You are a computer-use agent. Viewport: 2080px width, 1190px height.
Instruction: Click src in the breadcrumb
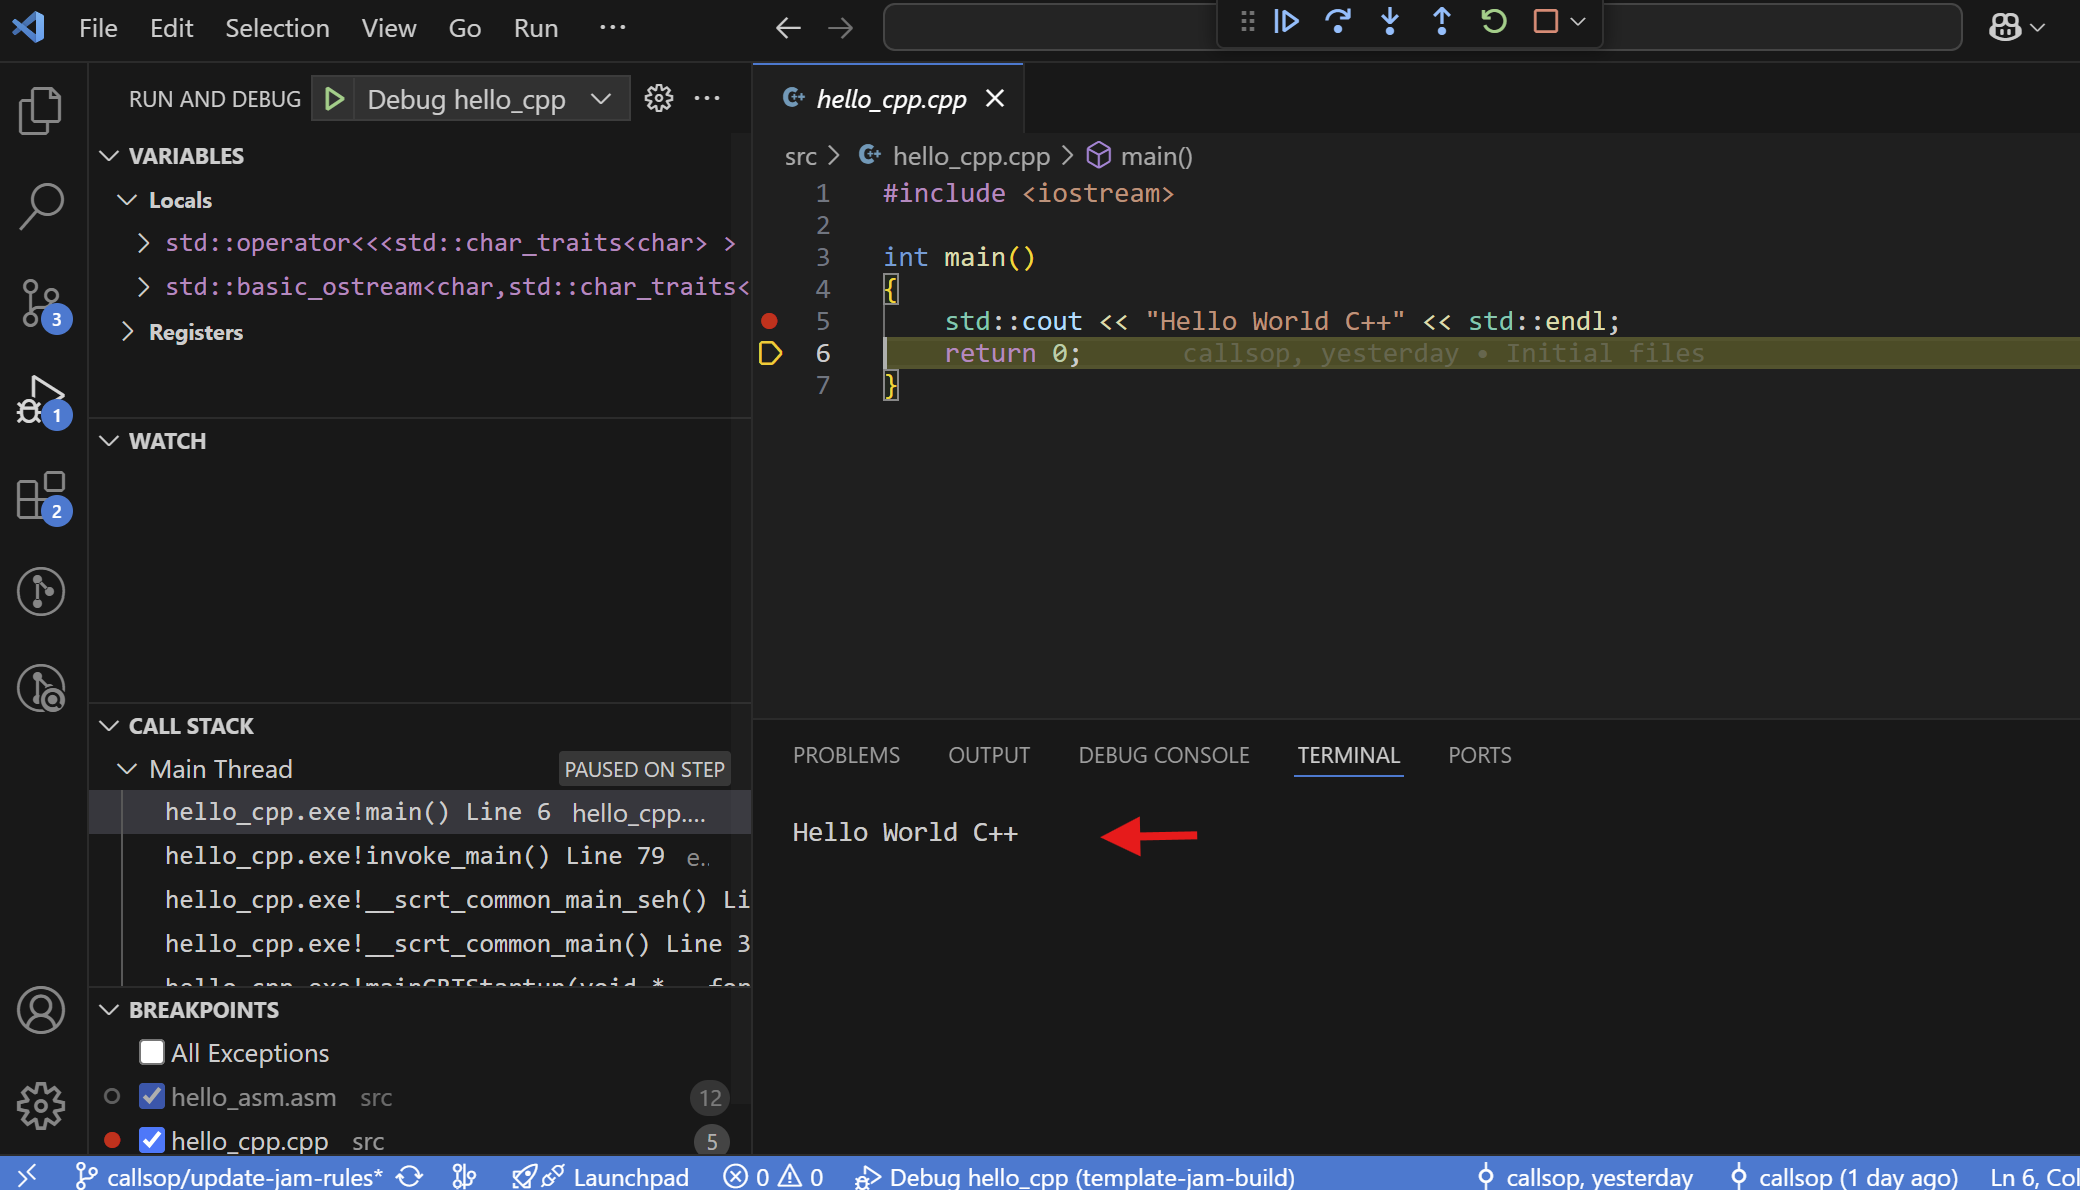coord(800,157)
